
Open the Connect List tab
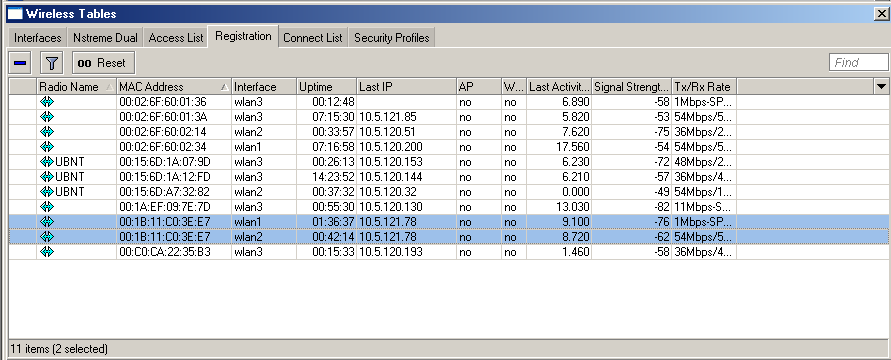coord(313,38)
